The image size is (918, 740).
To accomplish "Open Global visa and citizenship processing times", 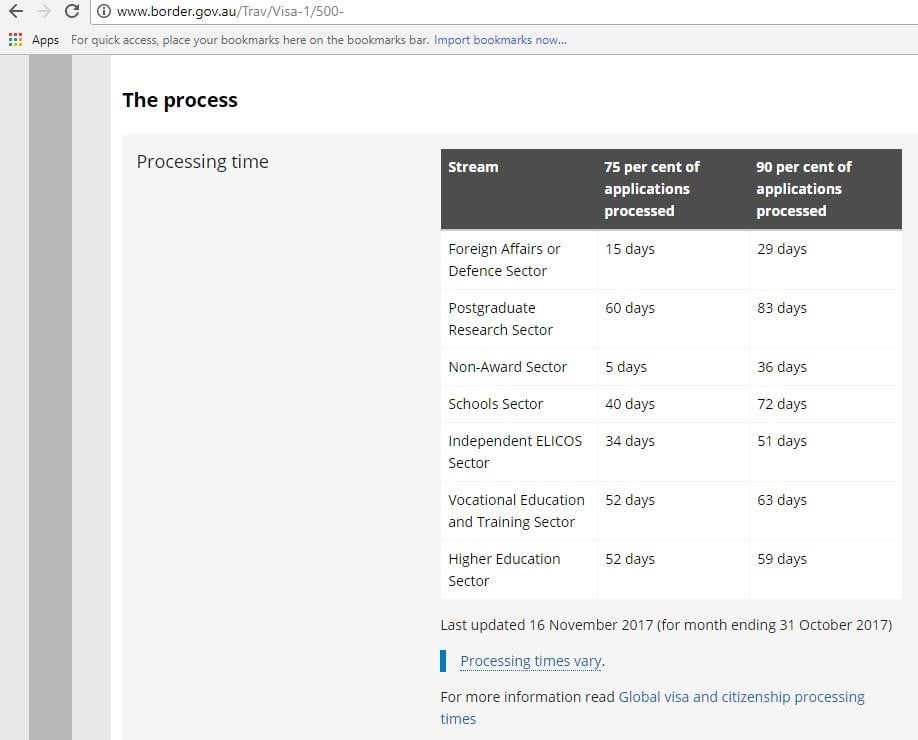I will point(741,697).
